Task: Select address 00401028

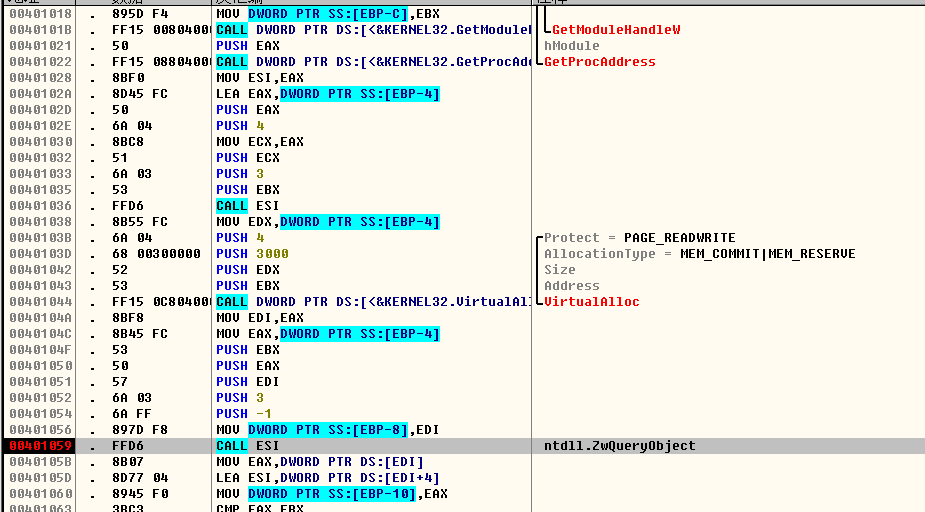Action: pos(40,78)
